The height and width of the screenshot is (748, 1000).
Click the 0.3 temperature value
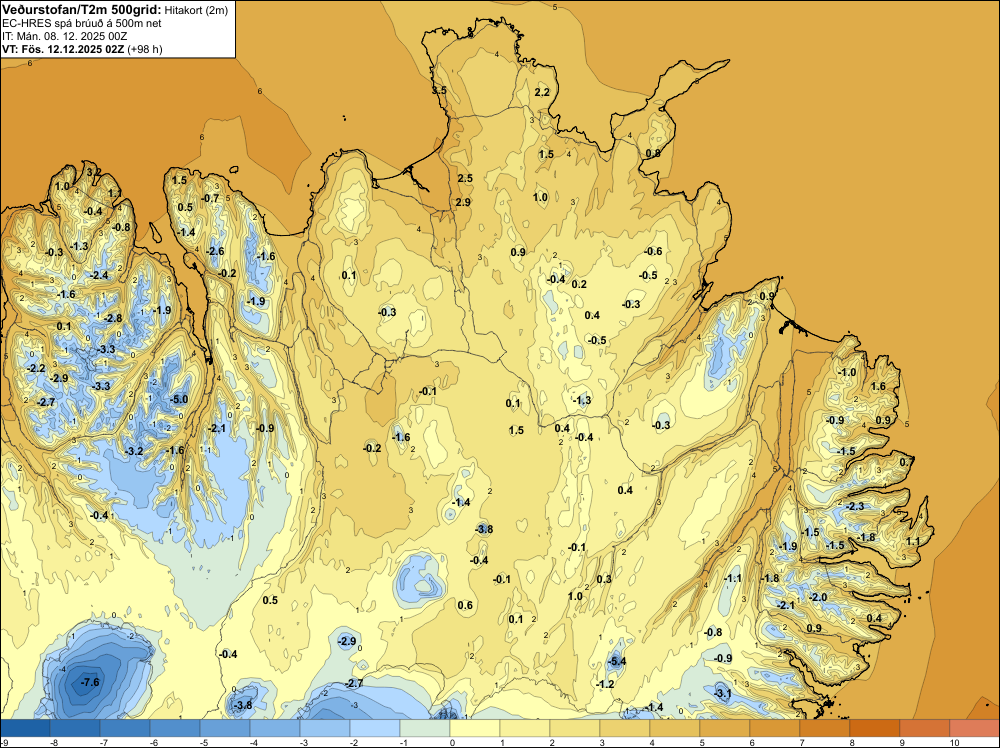click(x=604, y=579)
